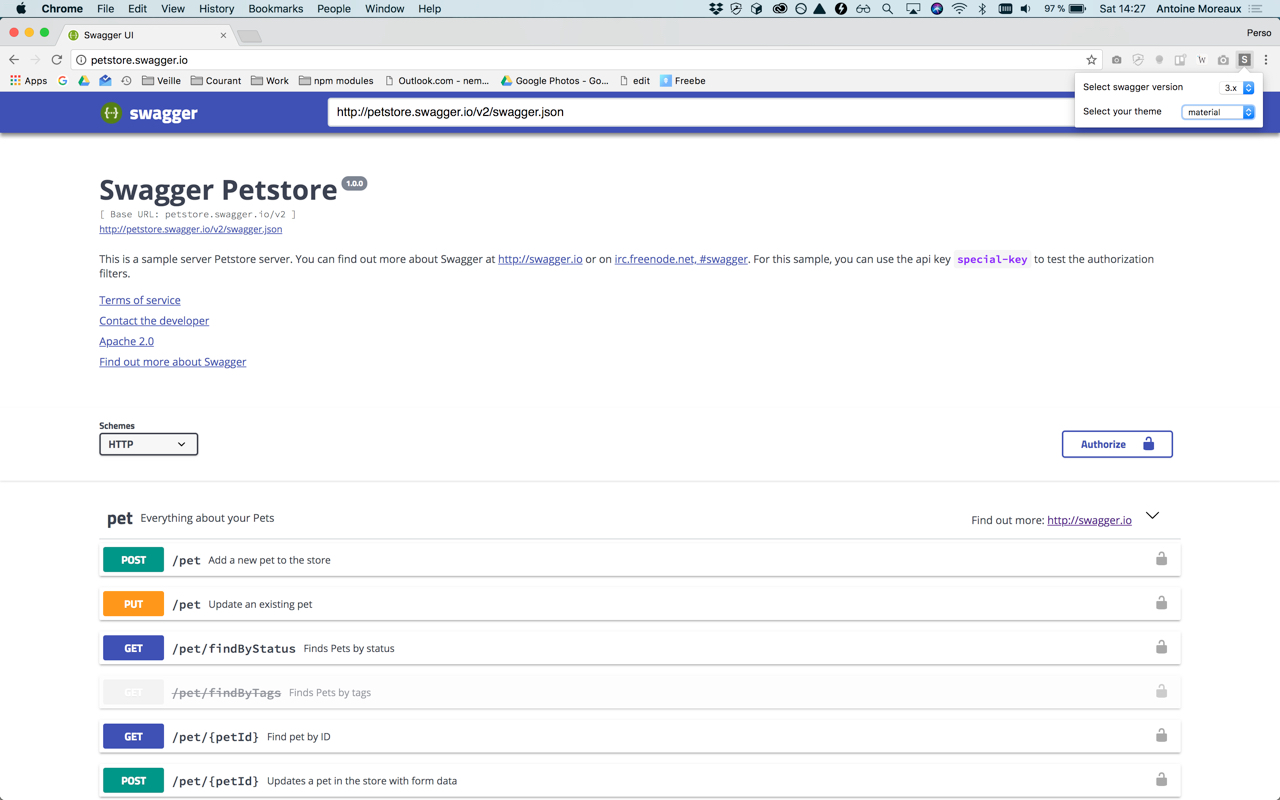Click the Bluetooth icon in menu bar
The width and height of the screenshot is (1280, 800).
(982, 9)
